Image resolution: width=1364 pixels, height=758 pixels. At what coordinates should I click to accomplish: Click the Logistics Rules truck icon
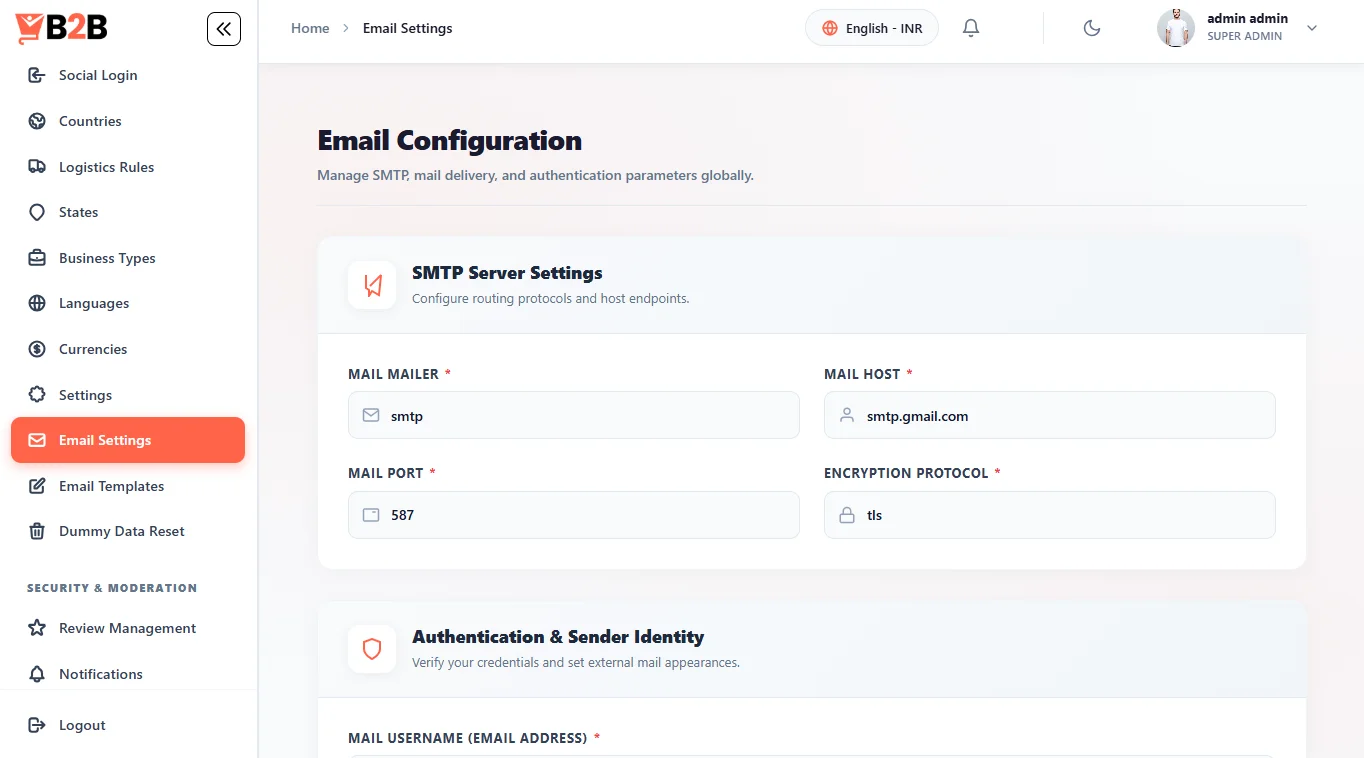pos(37,167)
